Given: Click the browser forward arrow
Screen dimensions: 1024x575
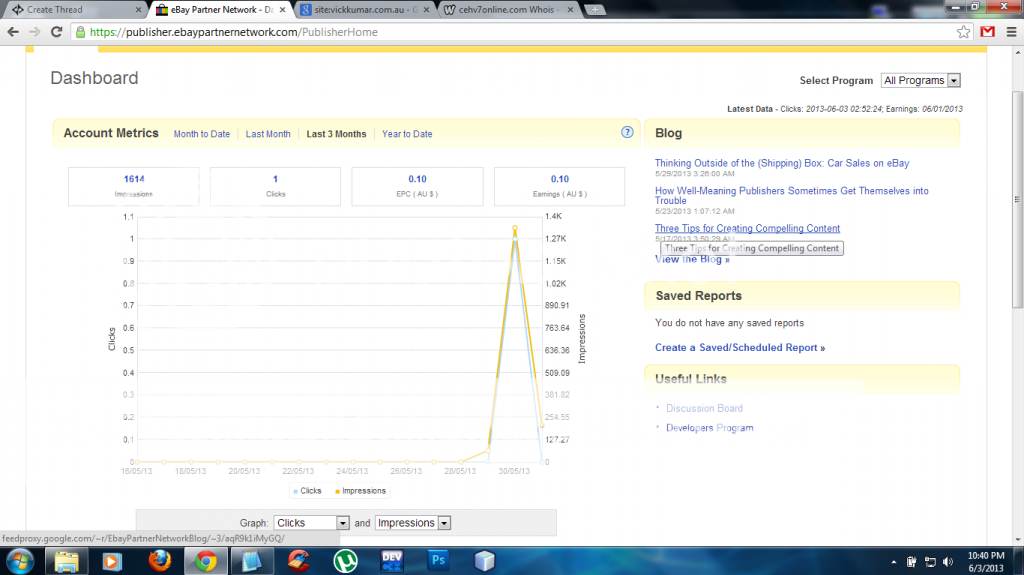Looking at the screenshot, I should (35, 32).
